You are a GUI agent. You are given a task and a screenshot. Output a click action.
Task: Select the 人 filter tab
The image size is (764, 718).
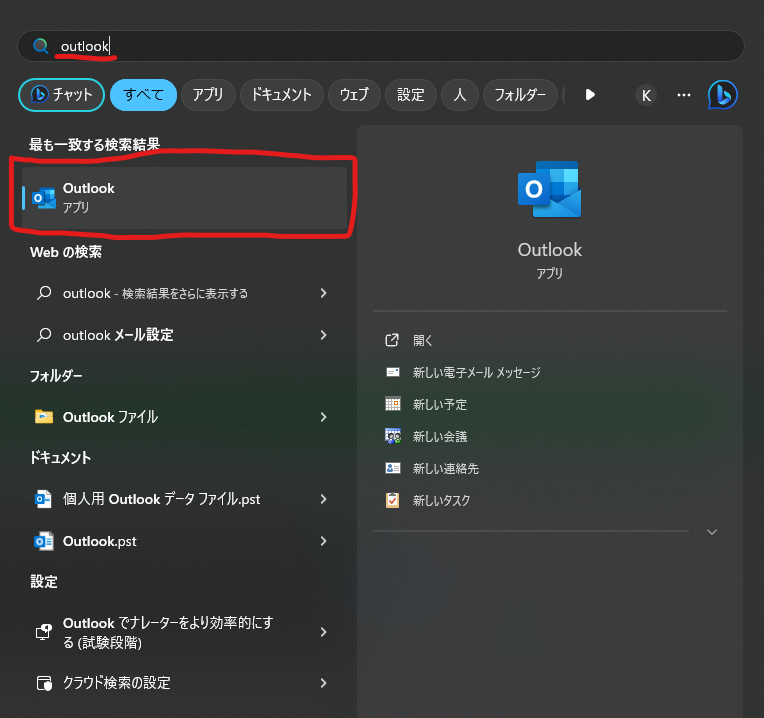tap(459, 94)
